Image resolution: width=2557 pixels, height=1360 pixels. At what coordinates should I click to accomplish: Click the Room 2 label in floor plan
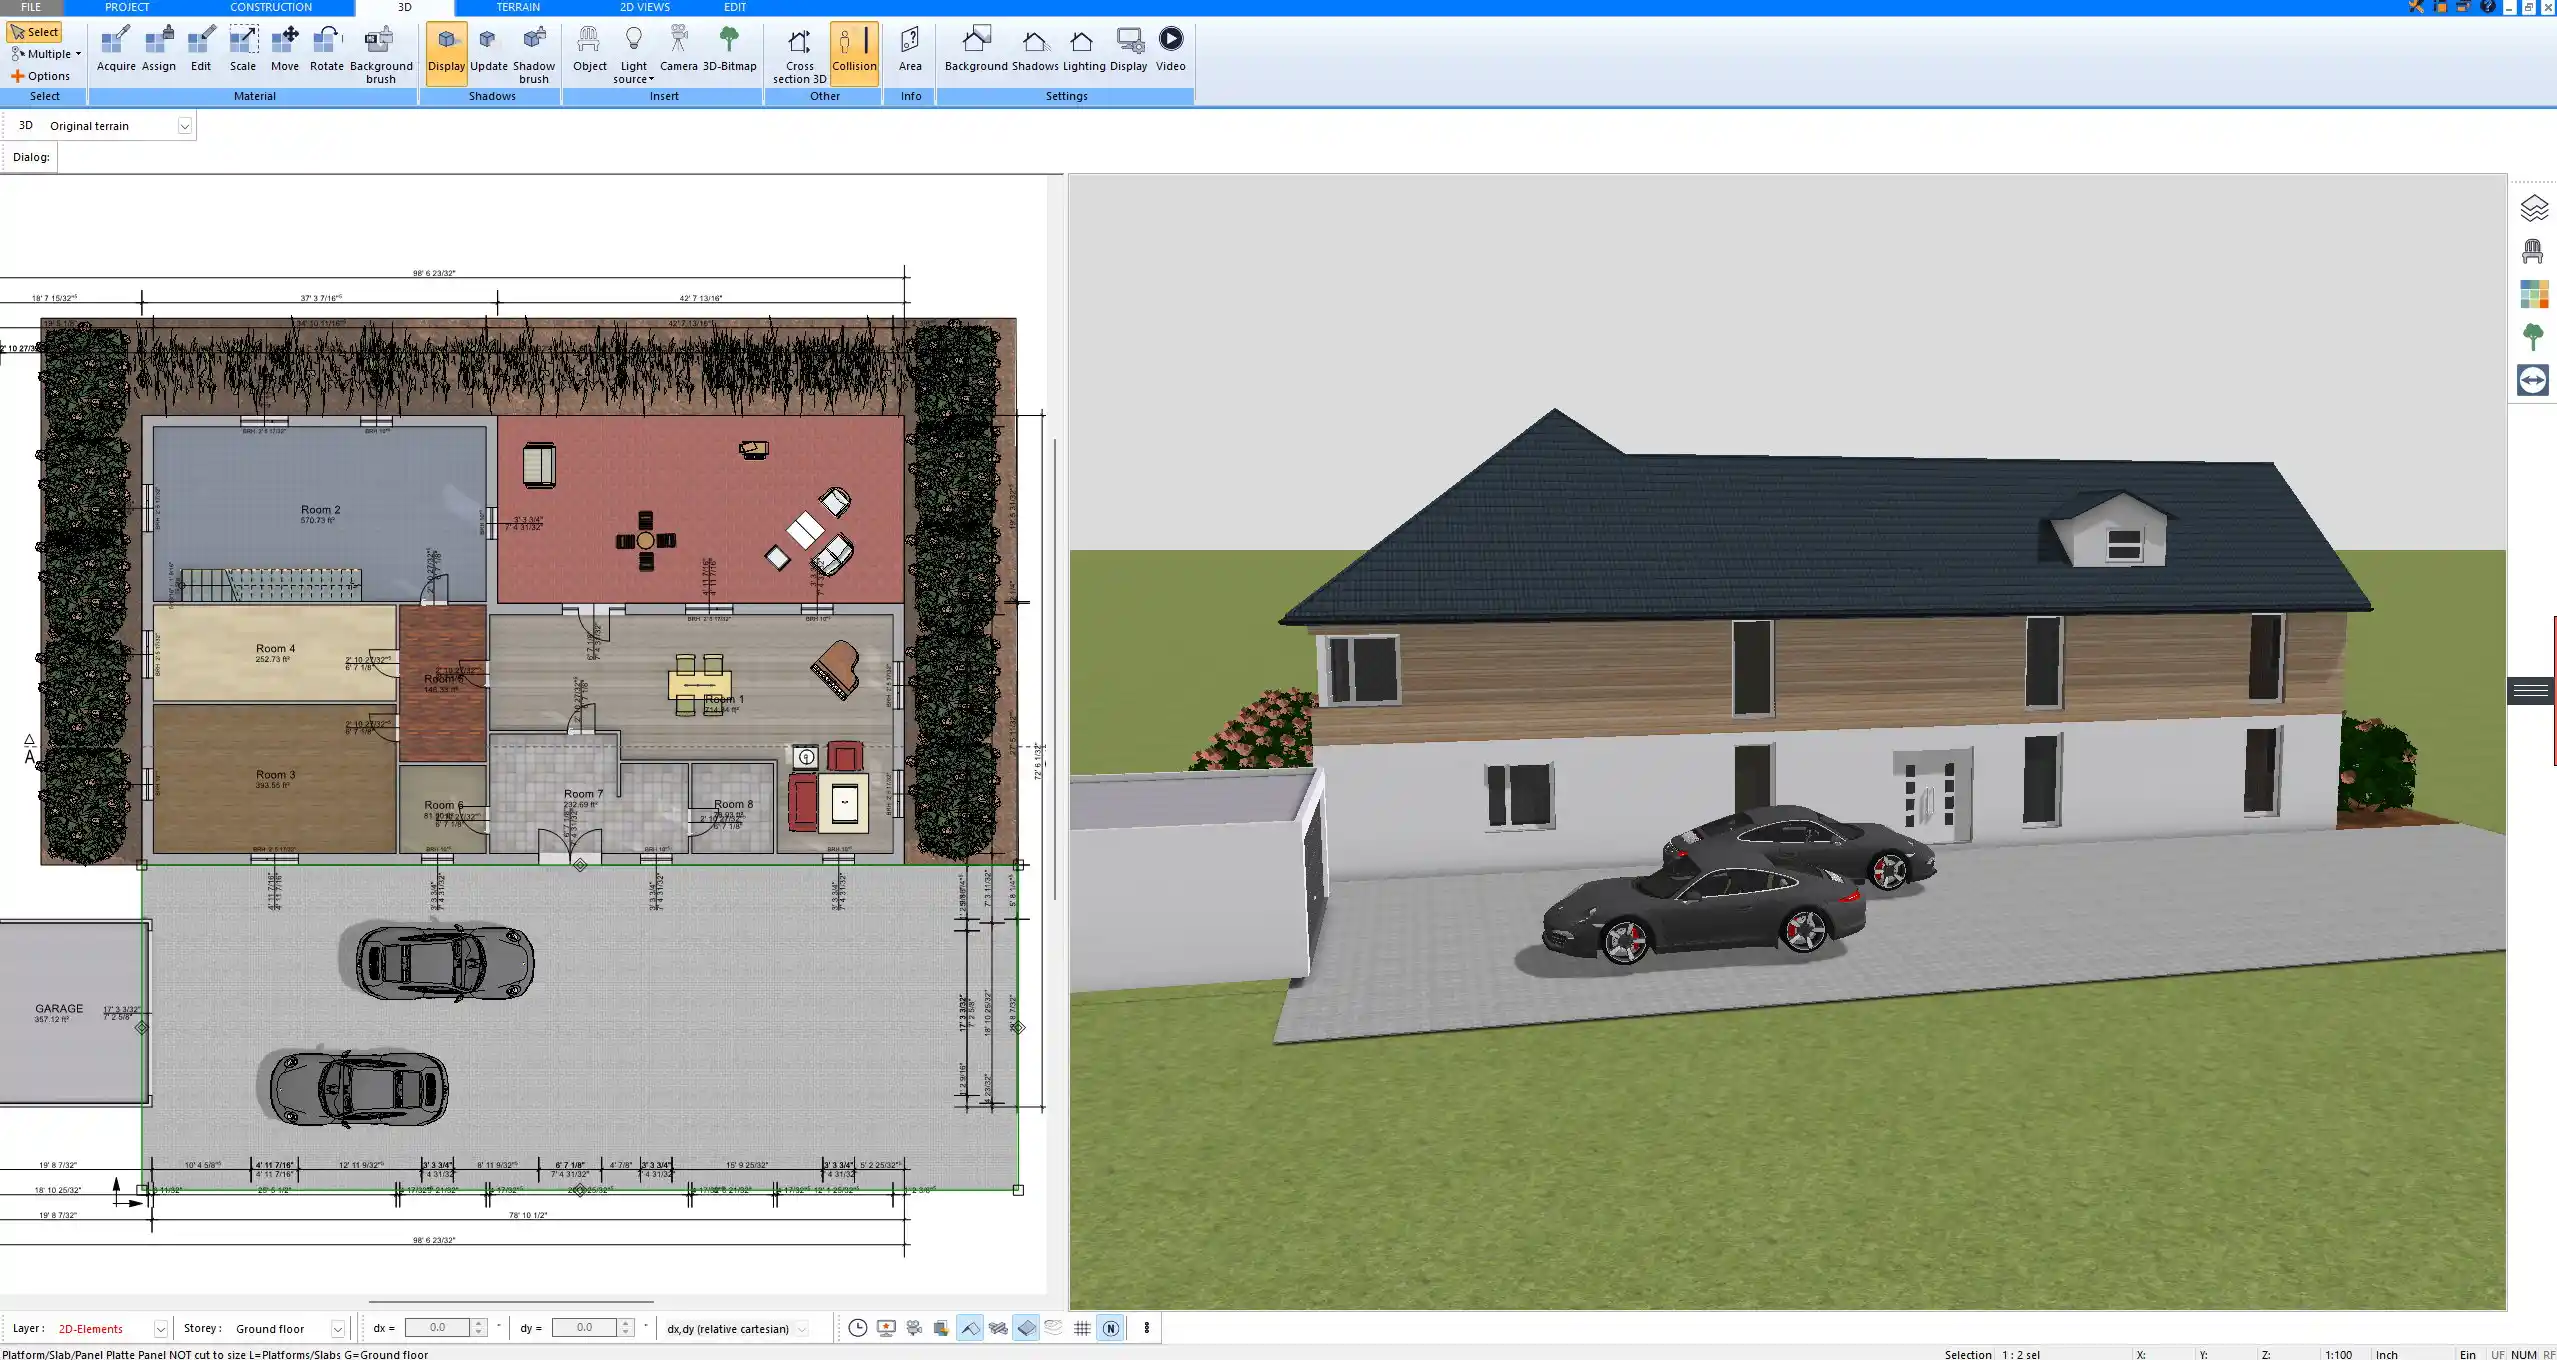[320, 510]
